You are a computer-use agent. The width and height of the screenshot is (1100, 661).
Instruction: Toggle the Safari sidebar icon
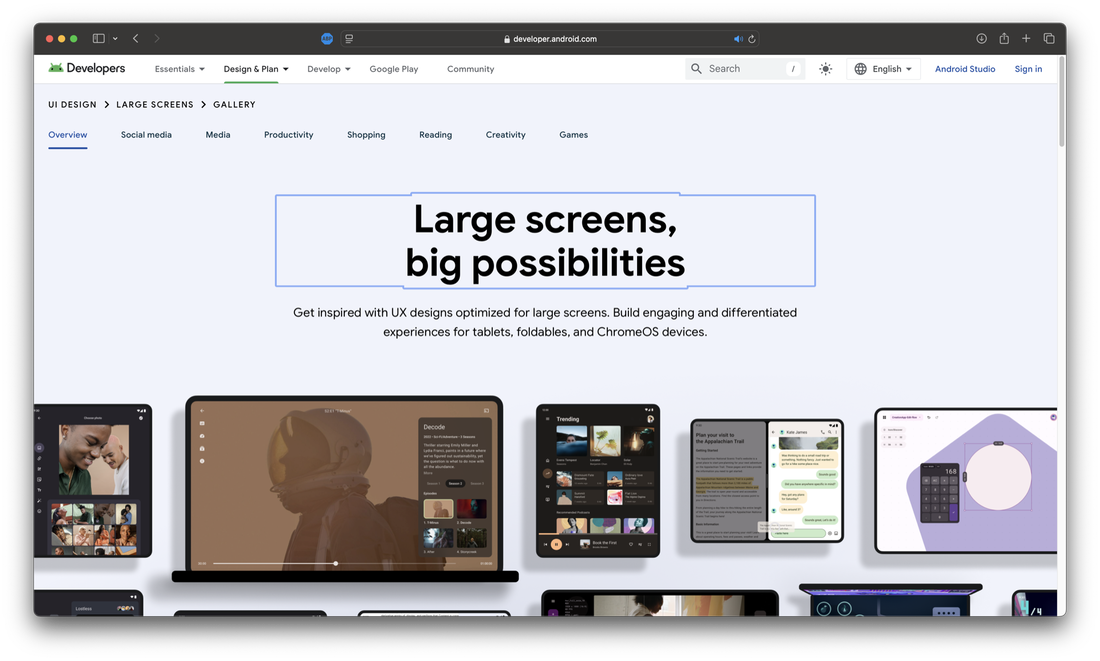tap(99, 39)
